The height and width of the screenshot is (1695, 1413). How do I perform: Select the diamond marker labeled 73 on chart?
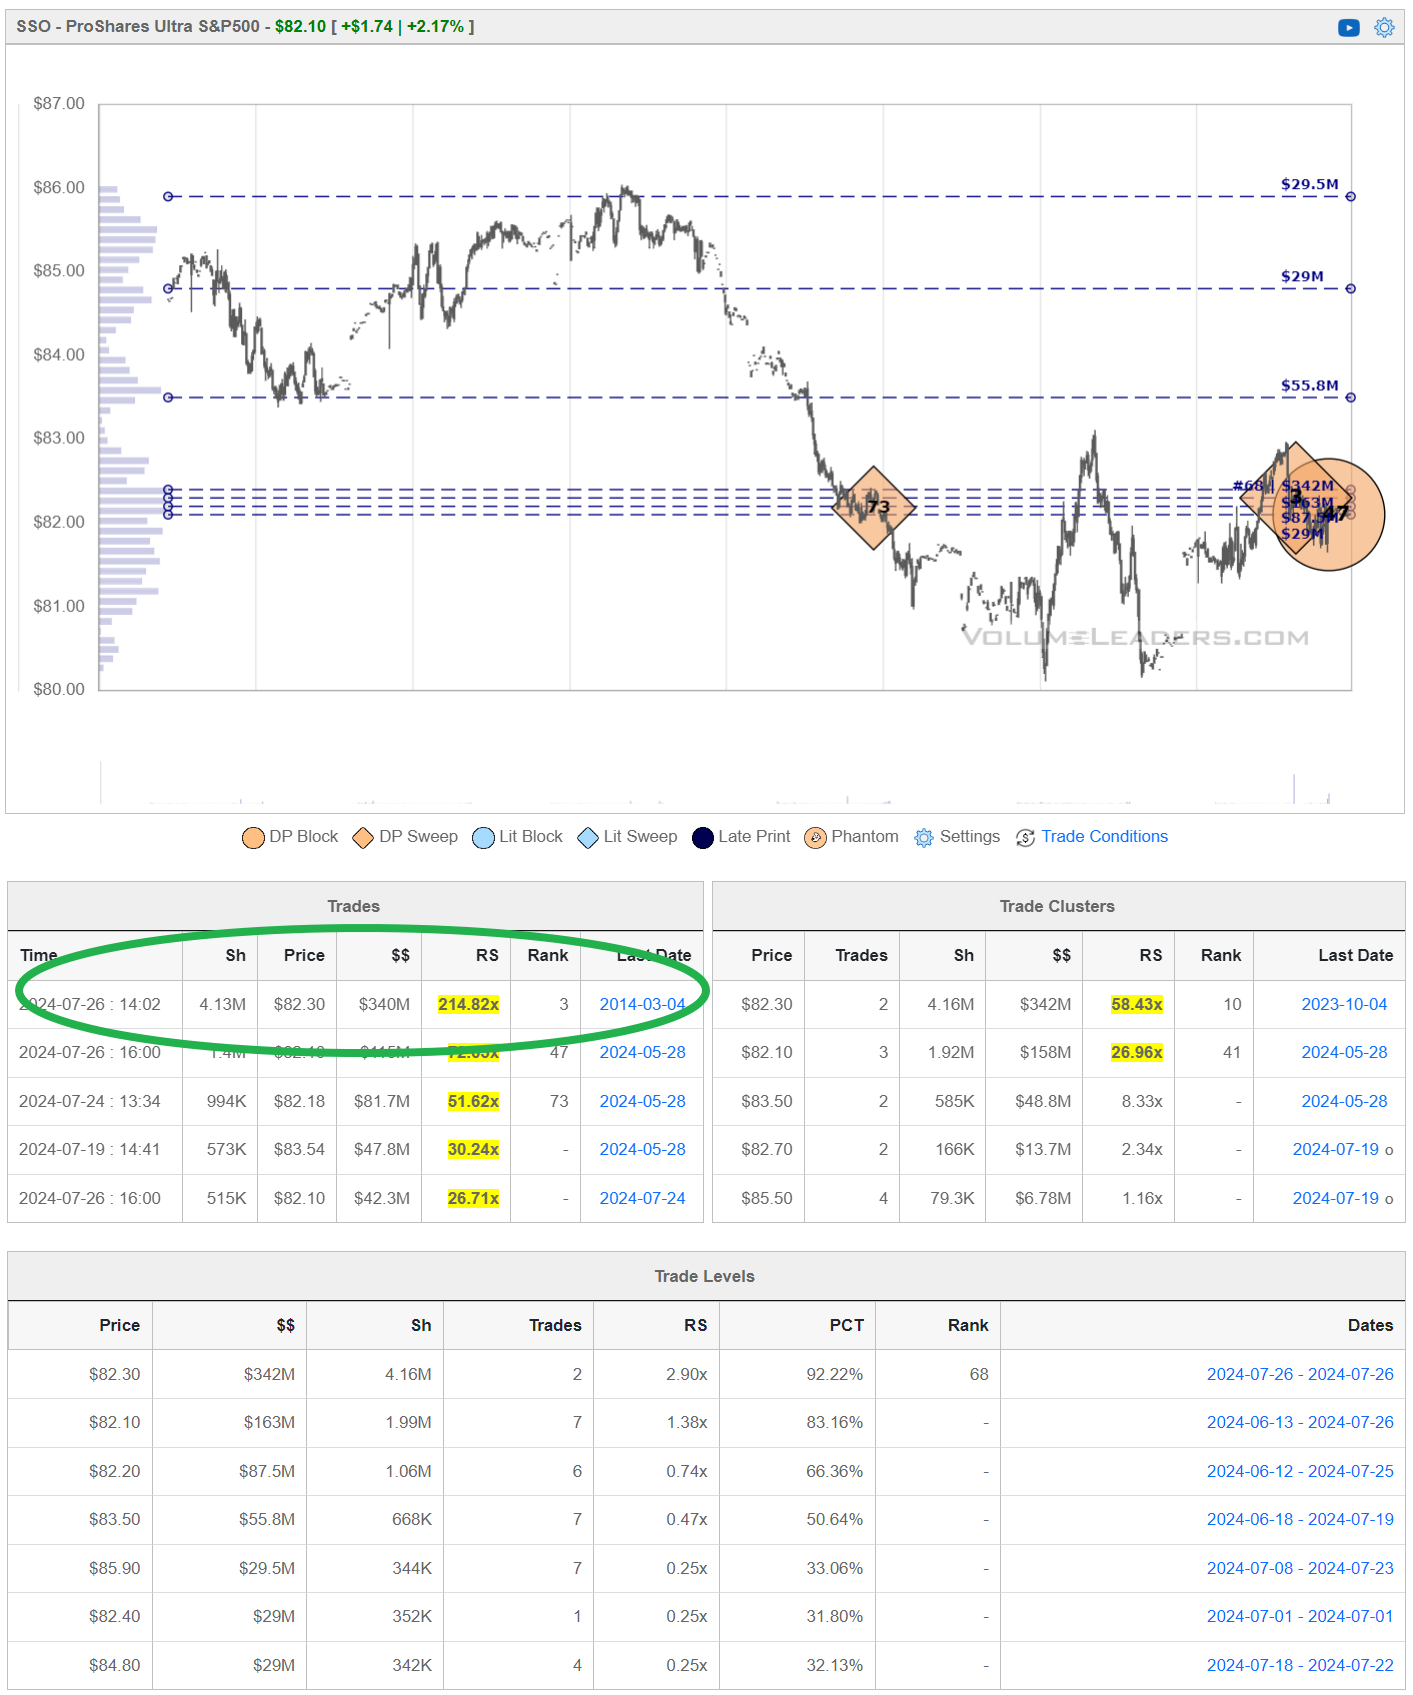(x=874, y=507)
